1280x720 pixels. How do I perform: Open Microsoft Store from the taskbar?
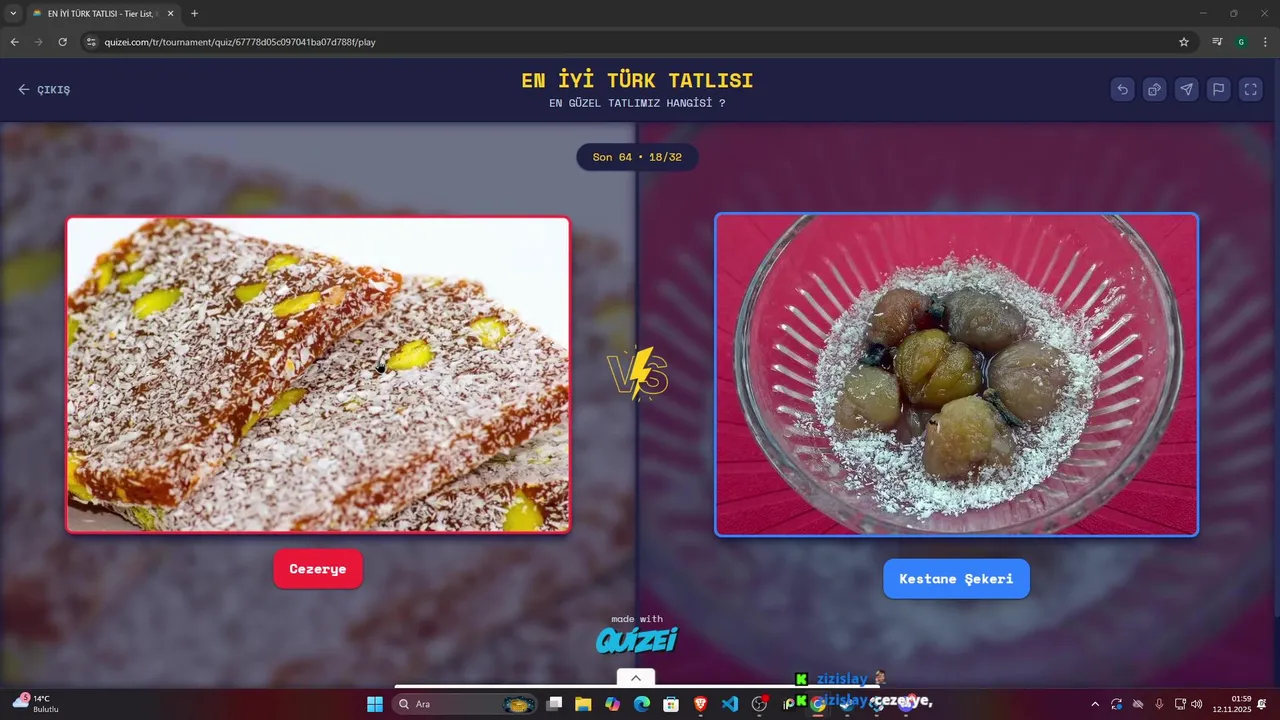point(671,704)
